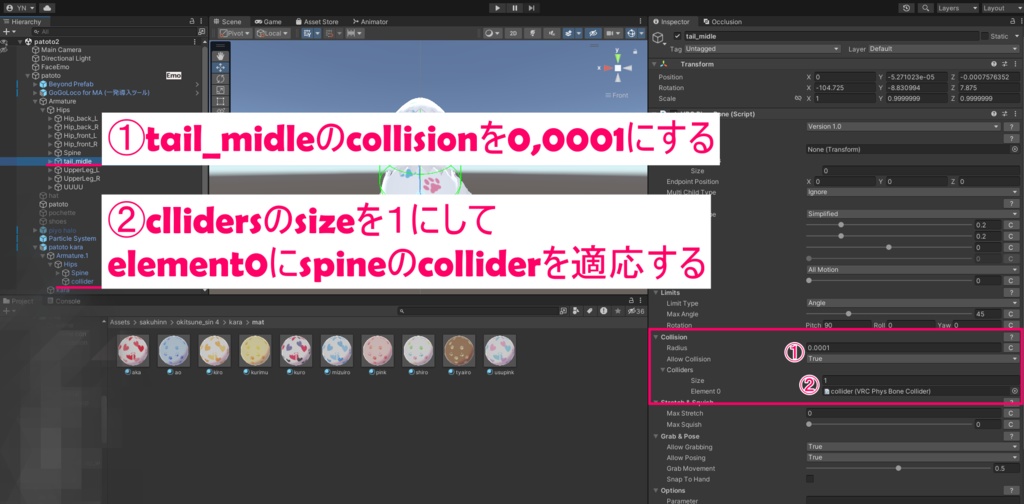Select the Inspector tab

coord(675,22)
